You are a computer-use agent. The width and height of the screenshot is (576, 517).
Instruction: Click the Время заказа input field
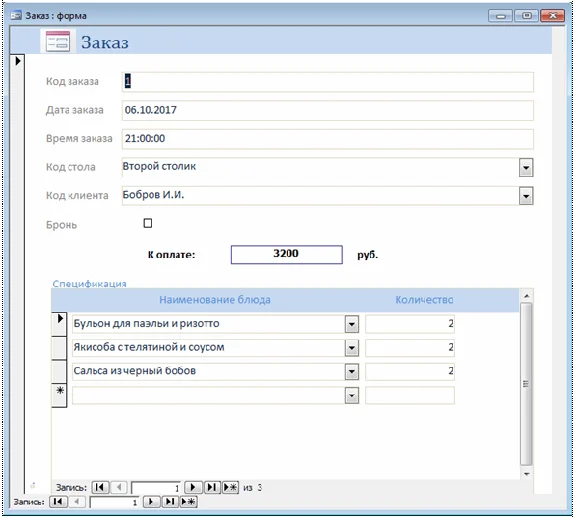pyautogui.click(x=327, y=139)
